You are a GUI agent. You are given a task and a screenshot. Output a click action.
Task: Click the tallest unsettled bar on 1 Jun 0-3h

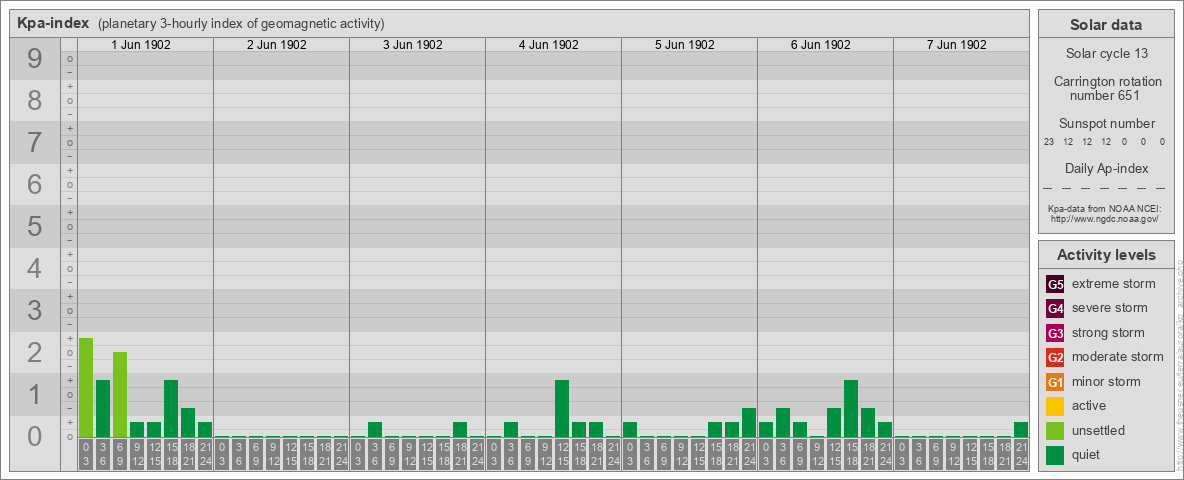point(86,387)
